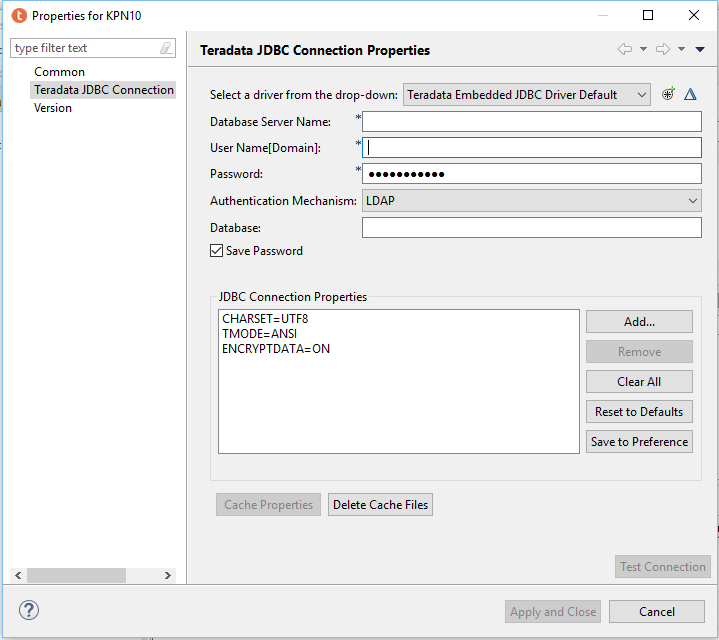Open the view menu triangle in header
The image size is (719, 640).
[700, 50]
